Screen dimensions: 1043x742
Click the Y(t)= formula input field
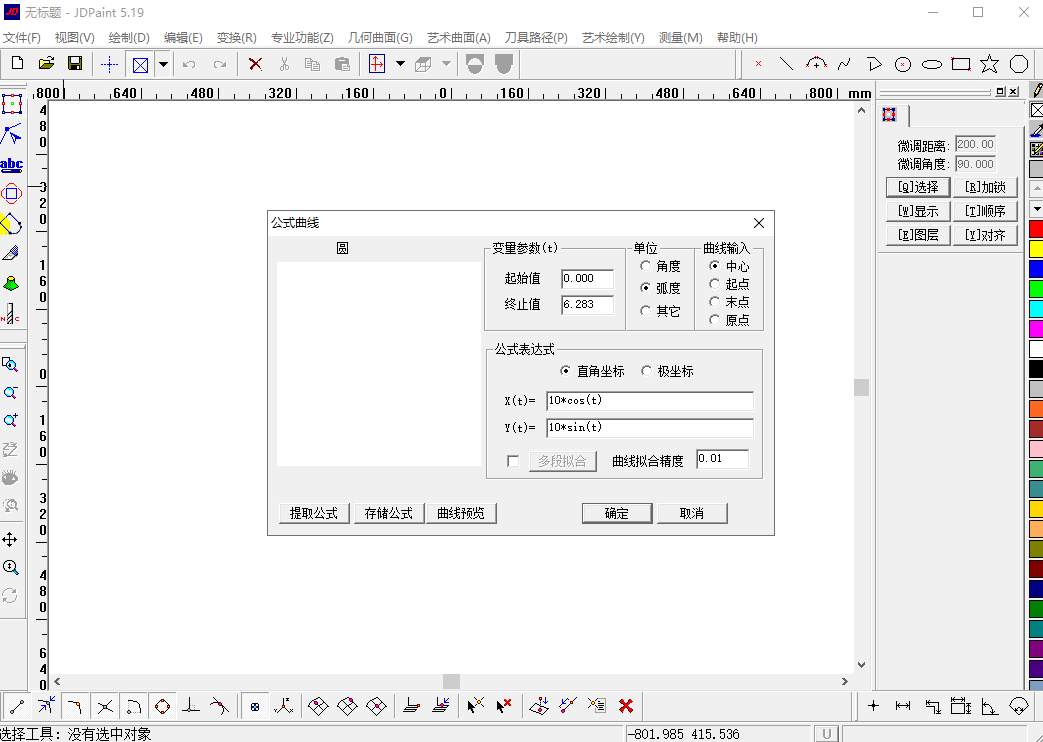[x=650, y=427]
